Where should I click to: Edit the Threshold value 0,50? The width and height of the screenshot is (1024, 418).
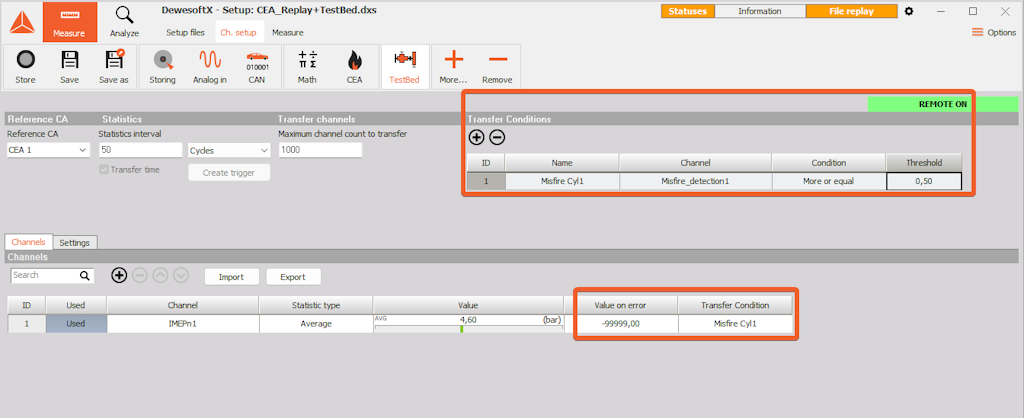(923, 182)
